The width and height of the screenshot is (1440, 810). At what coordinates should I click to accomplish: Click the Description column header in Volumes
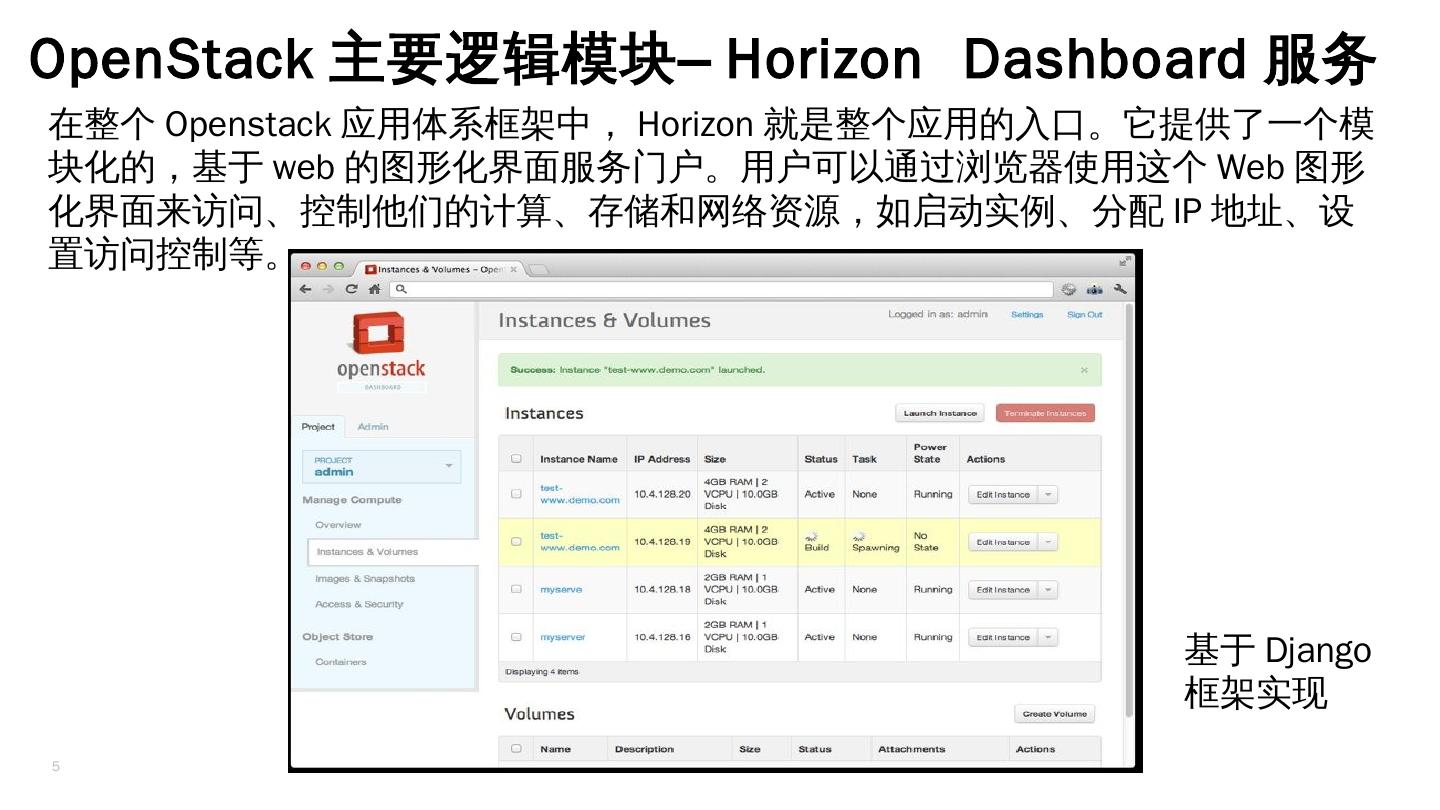(644, 749)
